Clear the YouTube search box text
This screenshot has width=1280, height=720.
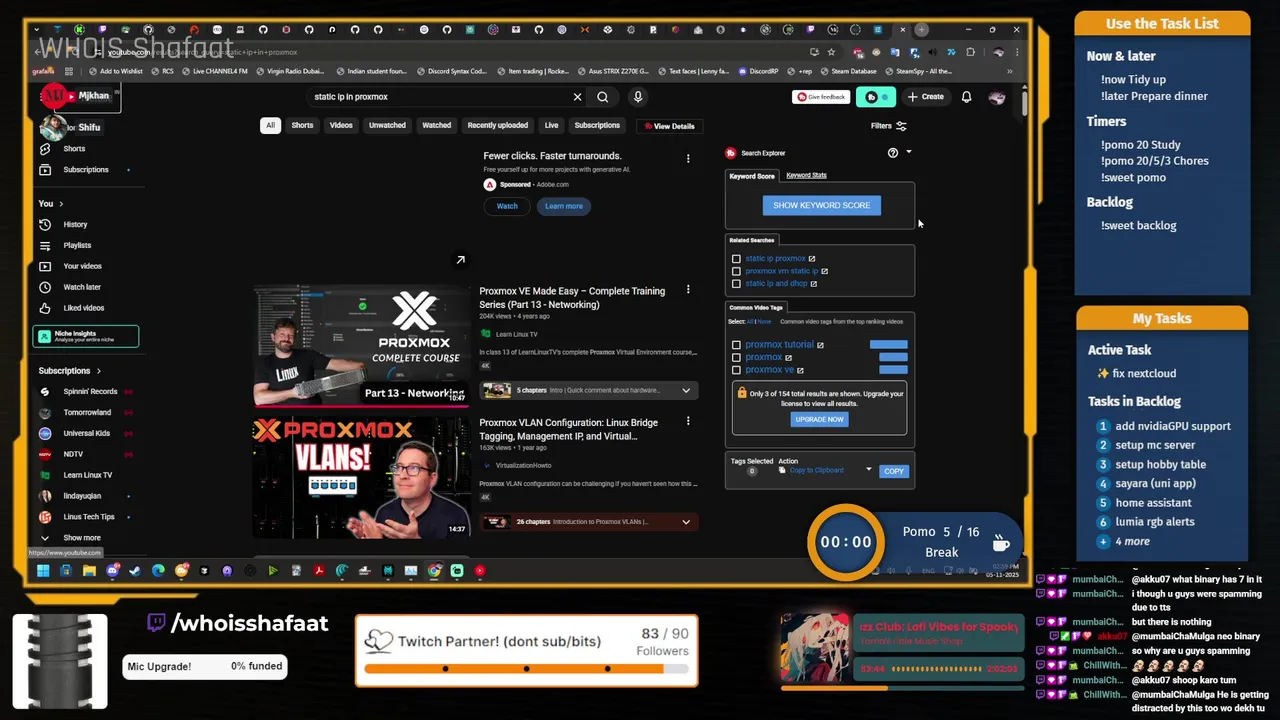point(577,97)
